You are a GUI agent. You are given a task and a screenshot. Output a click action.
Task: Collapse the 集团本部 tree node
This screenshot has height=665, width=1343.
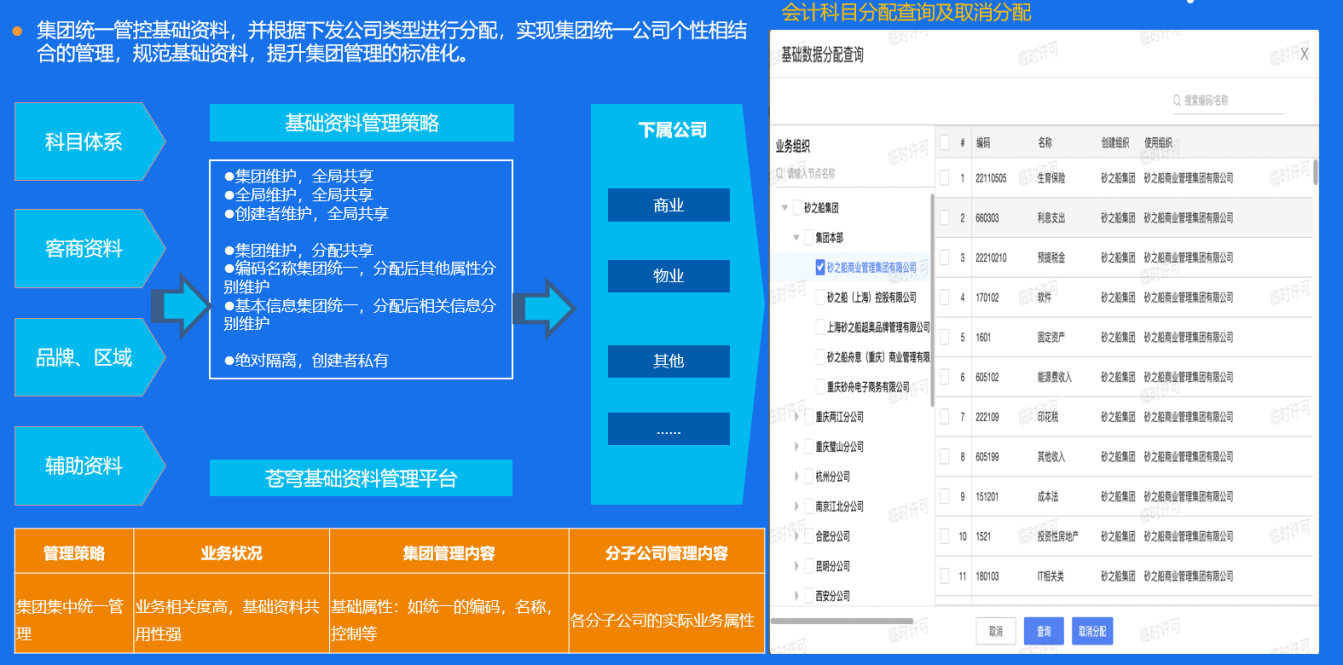click(x=797, y=238)
